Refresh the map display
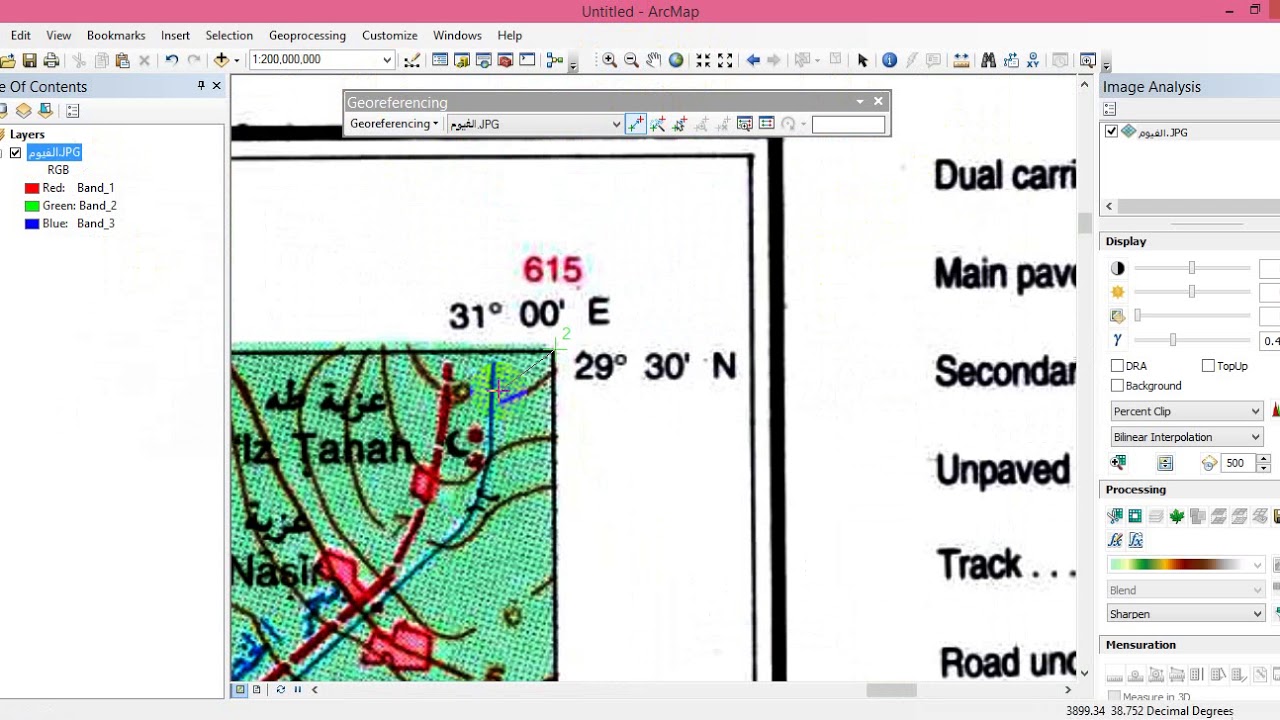 click(280, 689)
